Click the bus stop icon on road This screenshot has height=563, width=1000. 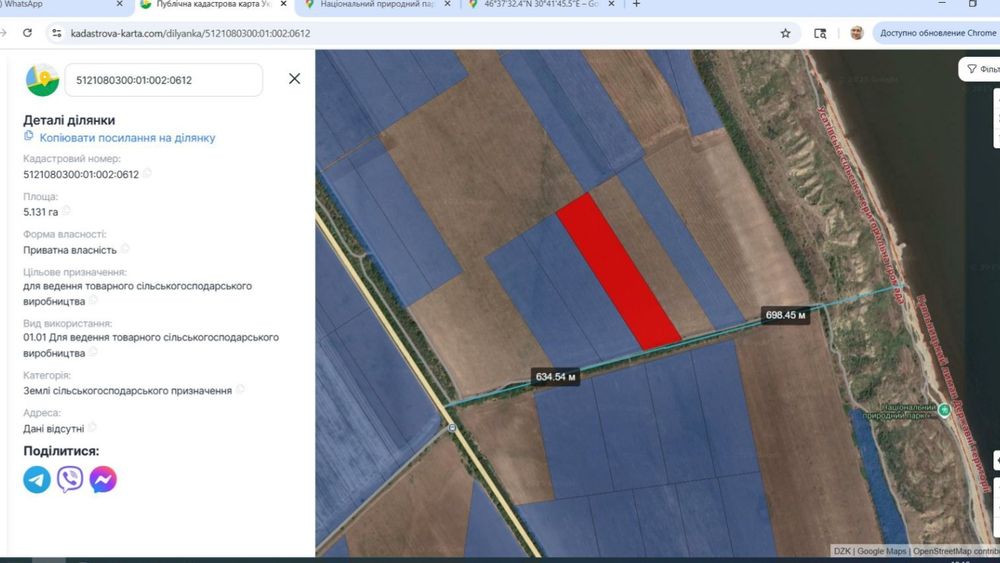[x=452, y=428]
